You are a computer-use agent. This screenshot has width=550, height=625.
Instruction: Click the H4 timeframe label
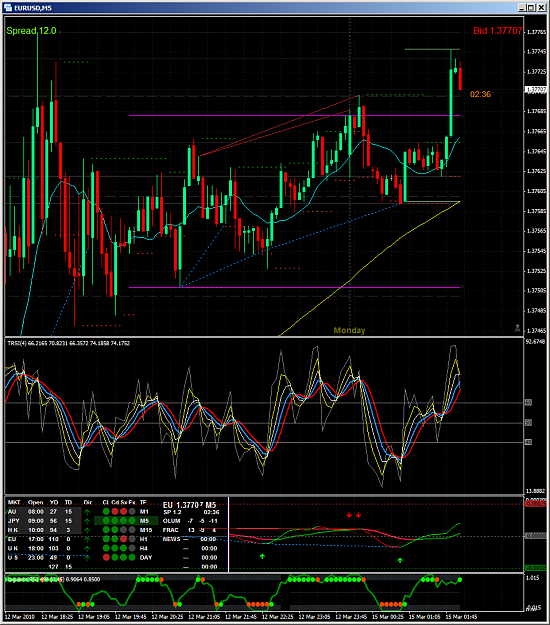pyautogui.click(x=144, y=548)
